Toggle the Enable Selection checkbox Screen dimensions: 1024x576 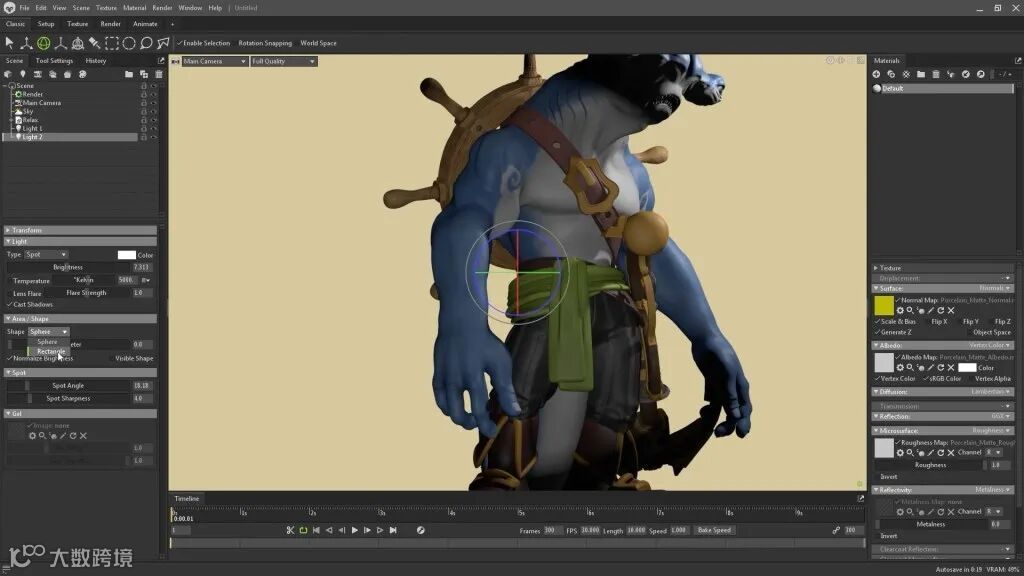179,43
